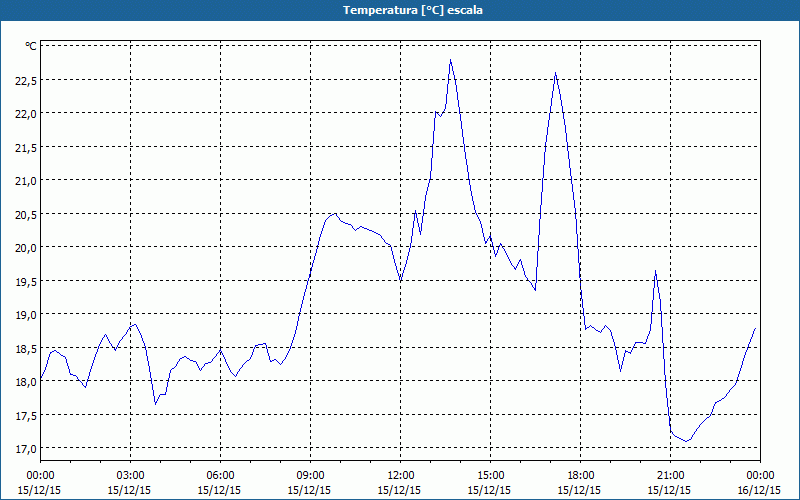
Task: Select the 21,5 temperature axis label
Action: [x=26, y=147]
